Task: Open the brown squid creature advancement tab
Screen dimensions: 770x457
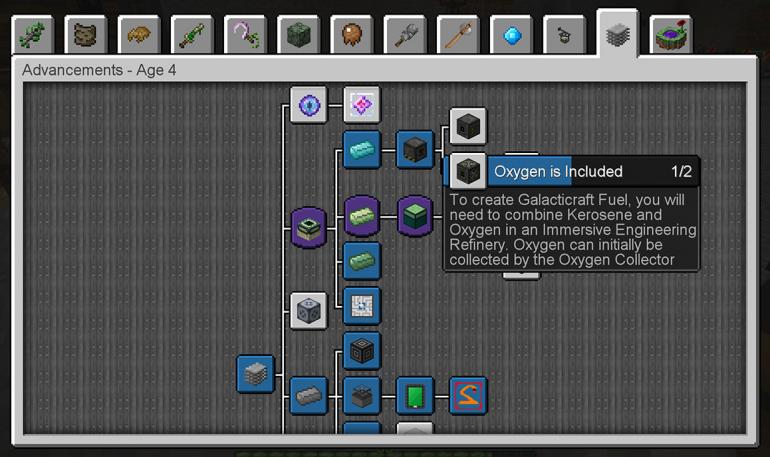Action: [352, 35]
